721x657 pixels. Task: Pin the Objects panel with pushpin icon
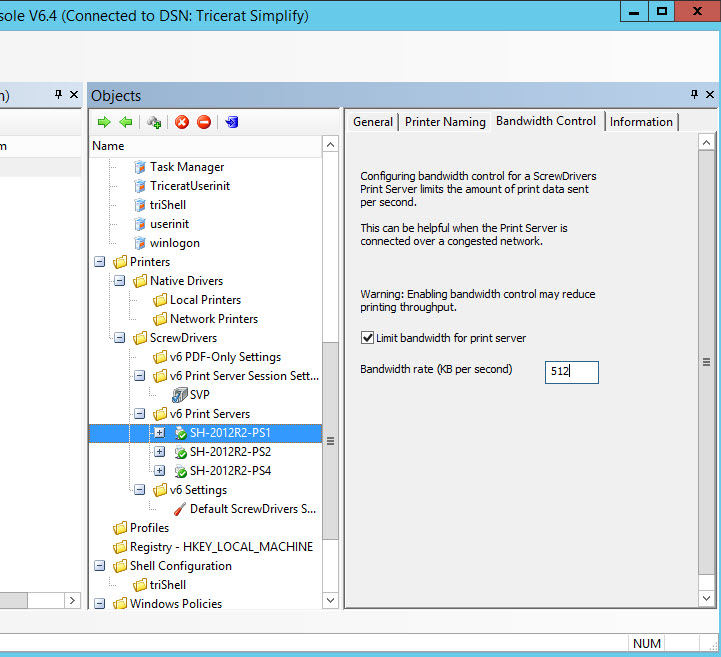(694, 95)
